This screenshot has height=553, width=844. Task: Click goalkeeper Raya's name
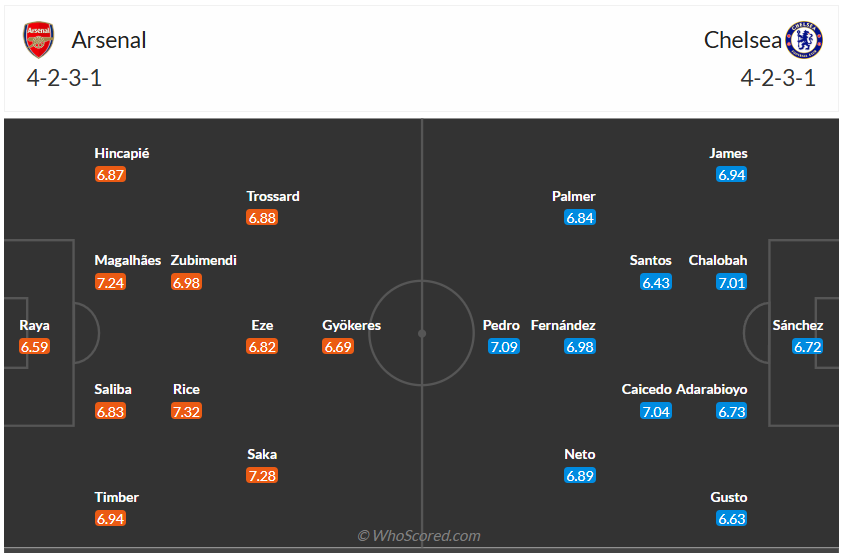[34, 325]
